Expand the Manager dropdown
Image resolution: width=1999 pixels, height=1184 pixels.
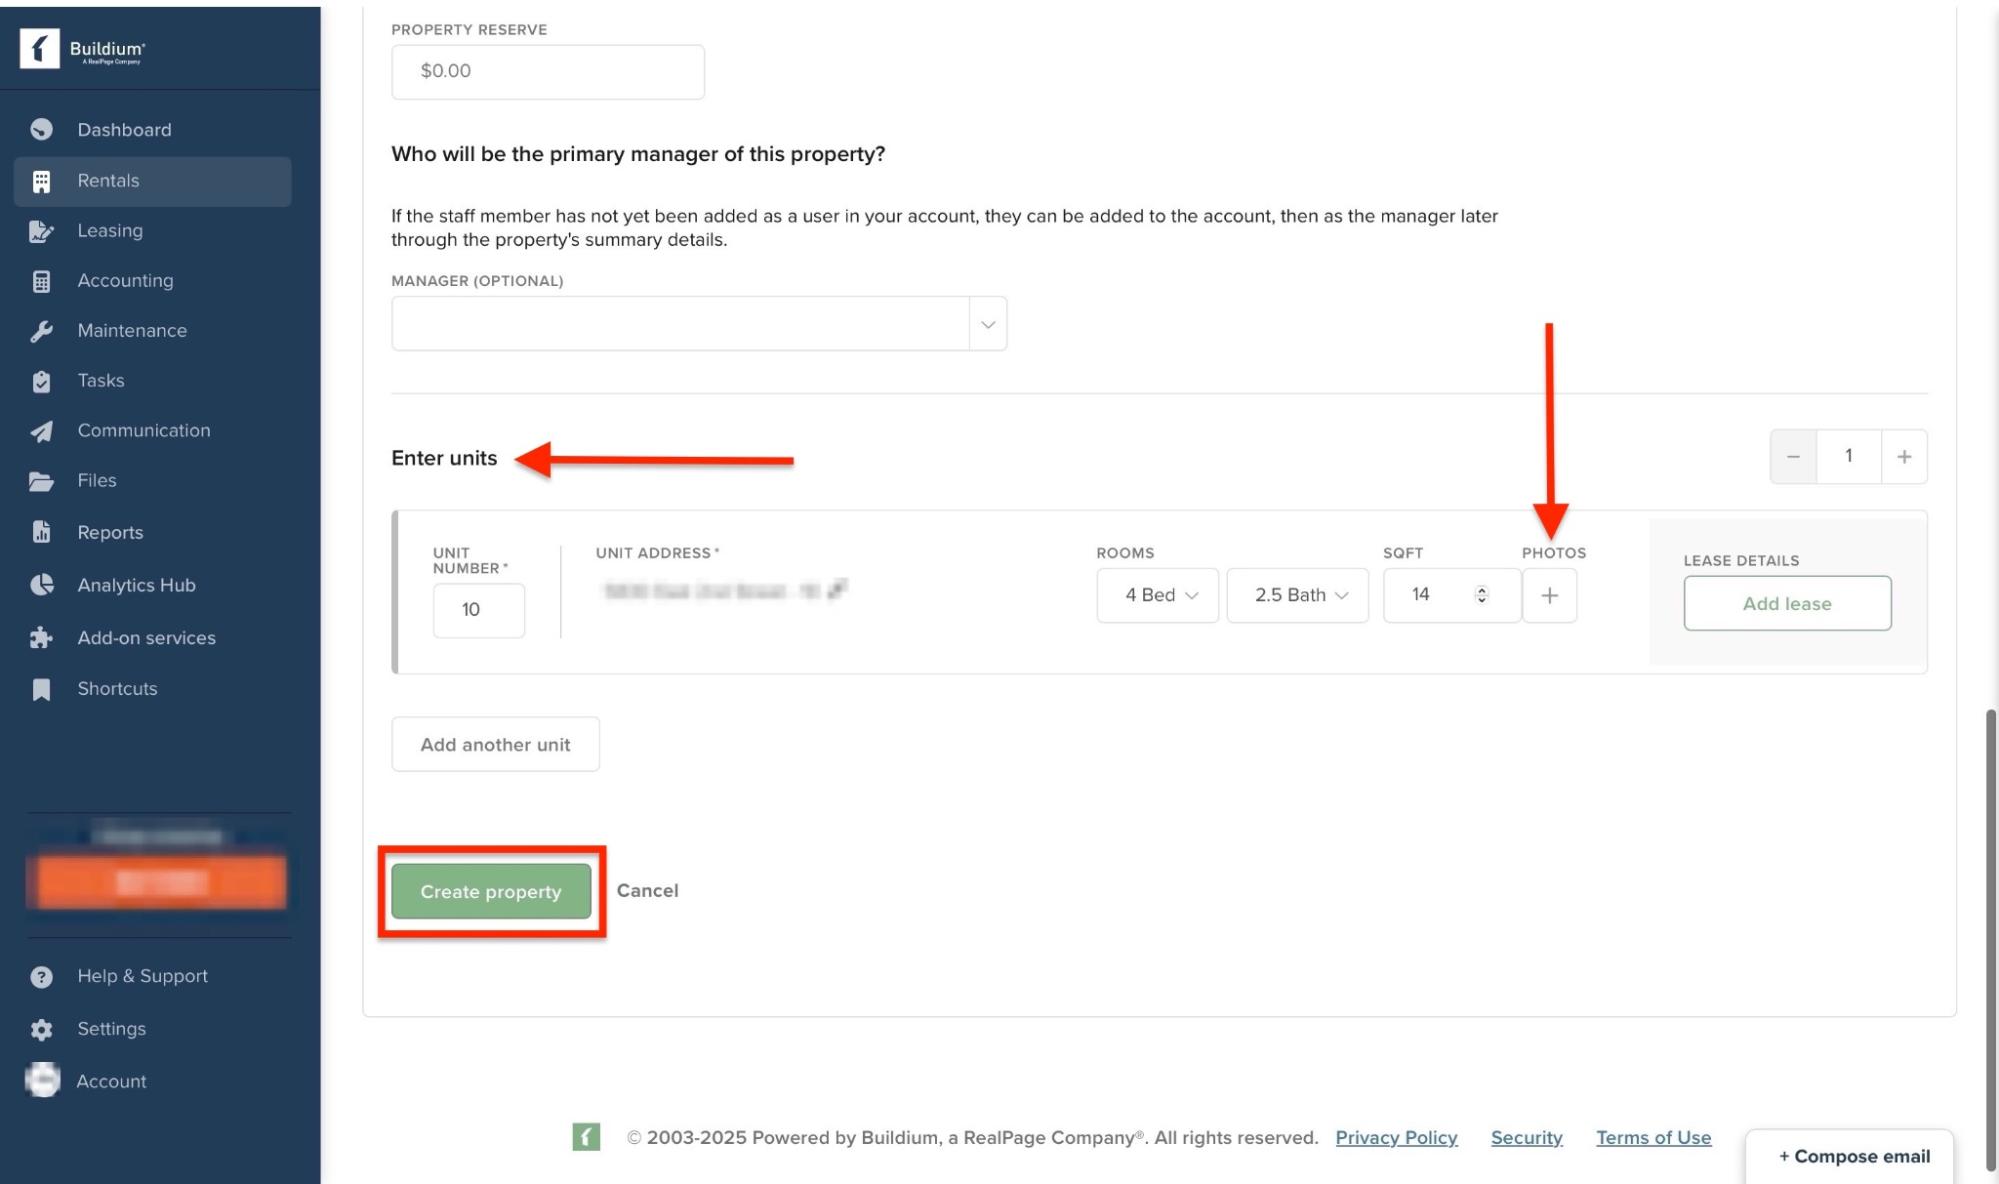coord(987,324)
